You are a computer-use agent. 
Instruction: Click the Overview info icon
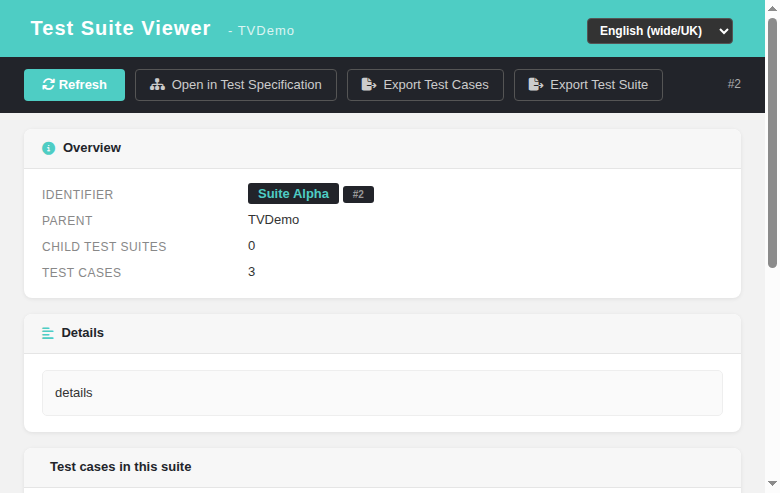(48, 148)
